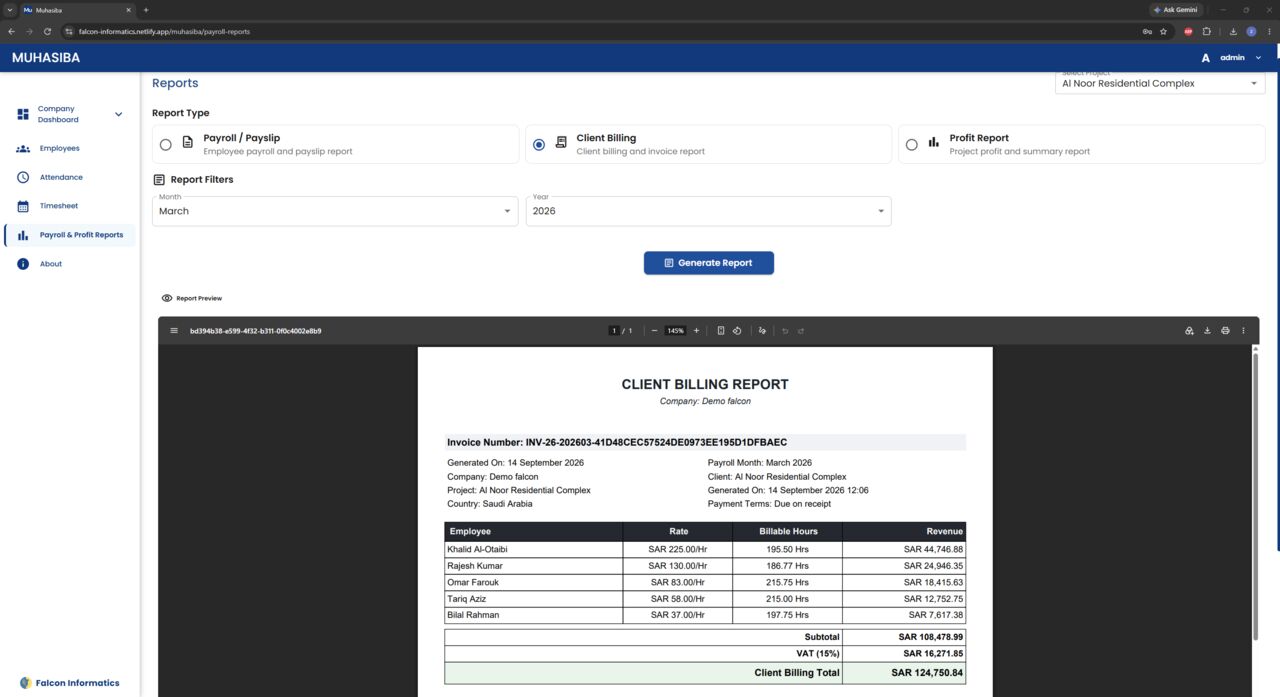
Task: Open the browser extensions puzzle icon
Action: (x=1207, y=31)
